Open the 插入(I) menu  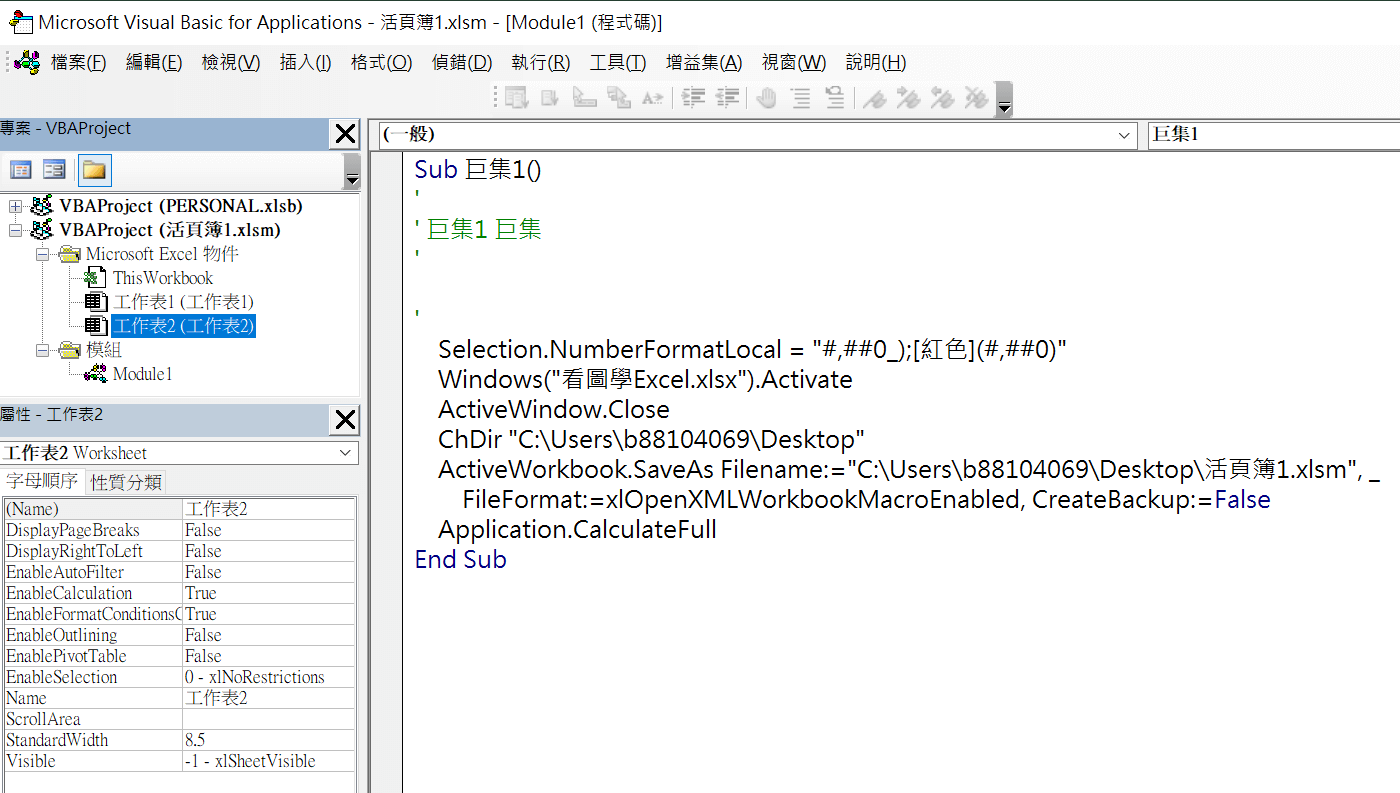point(305,62)
